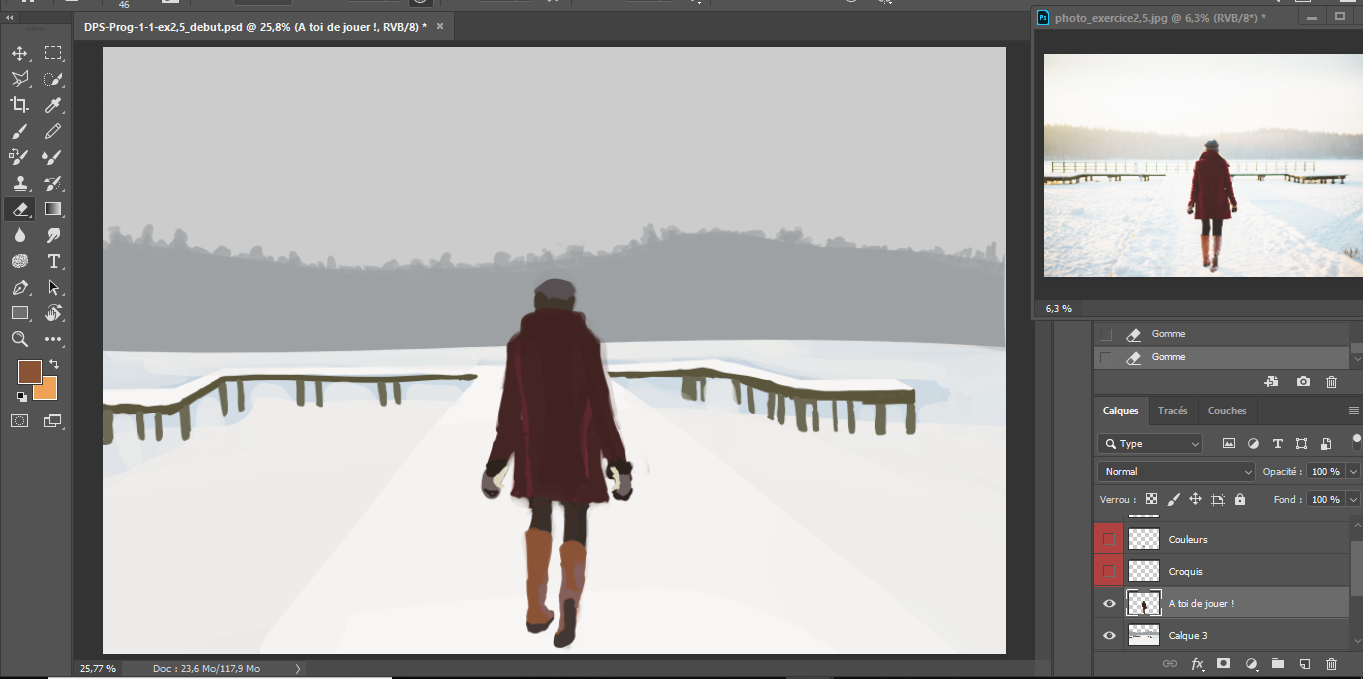Select the Zoom magnifier tool
This screenshot has width=1363, height=679.
[19, 340]
